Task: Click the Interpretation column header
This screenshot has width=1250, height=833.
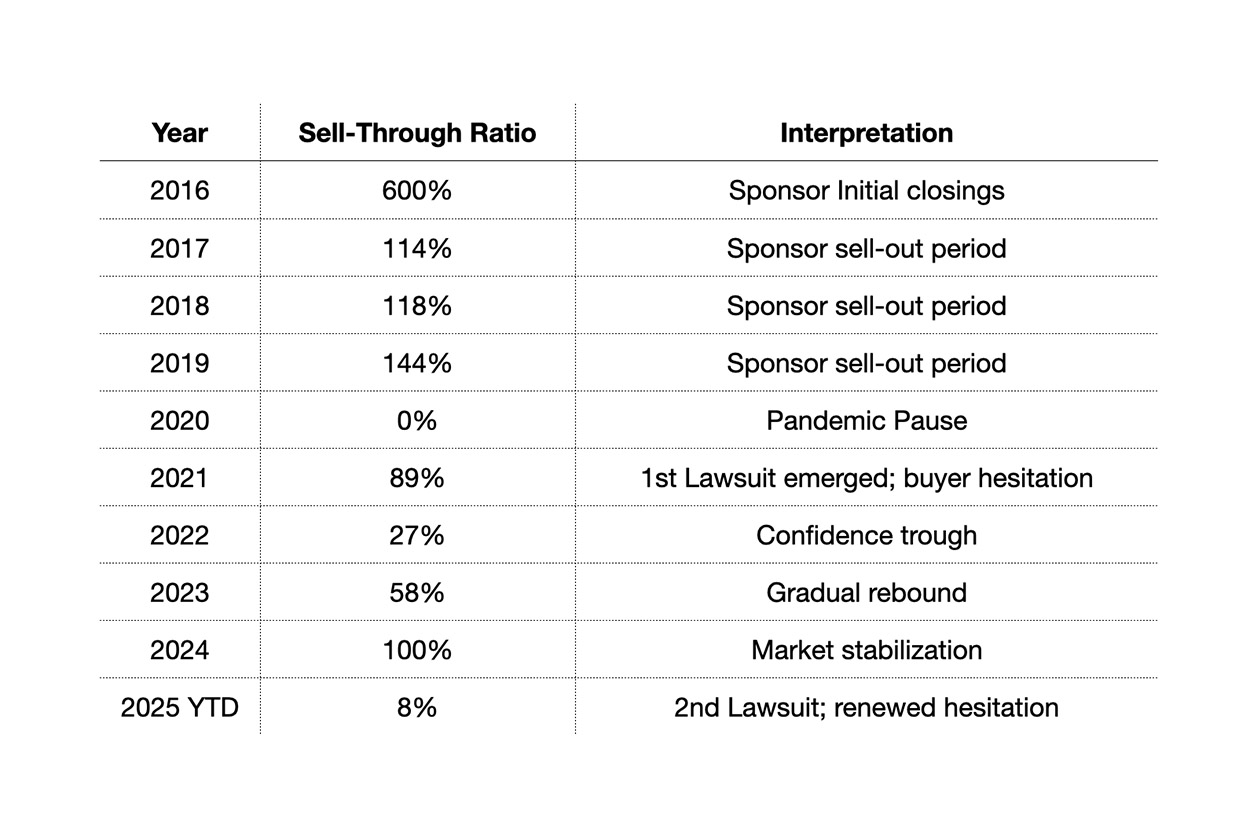Action: [866, 133]
